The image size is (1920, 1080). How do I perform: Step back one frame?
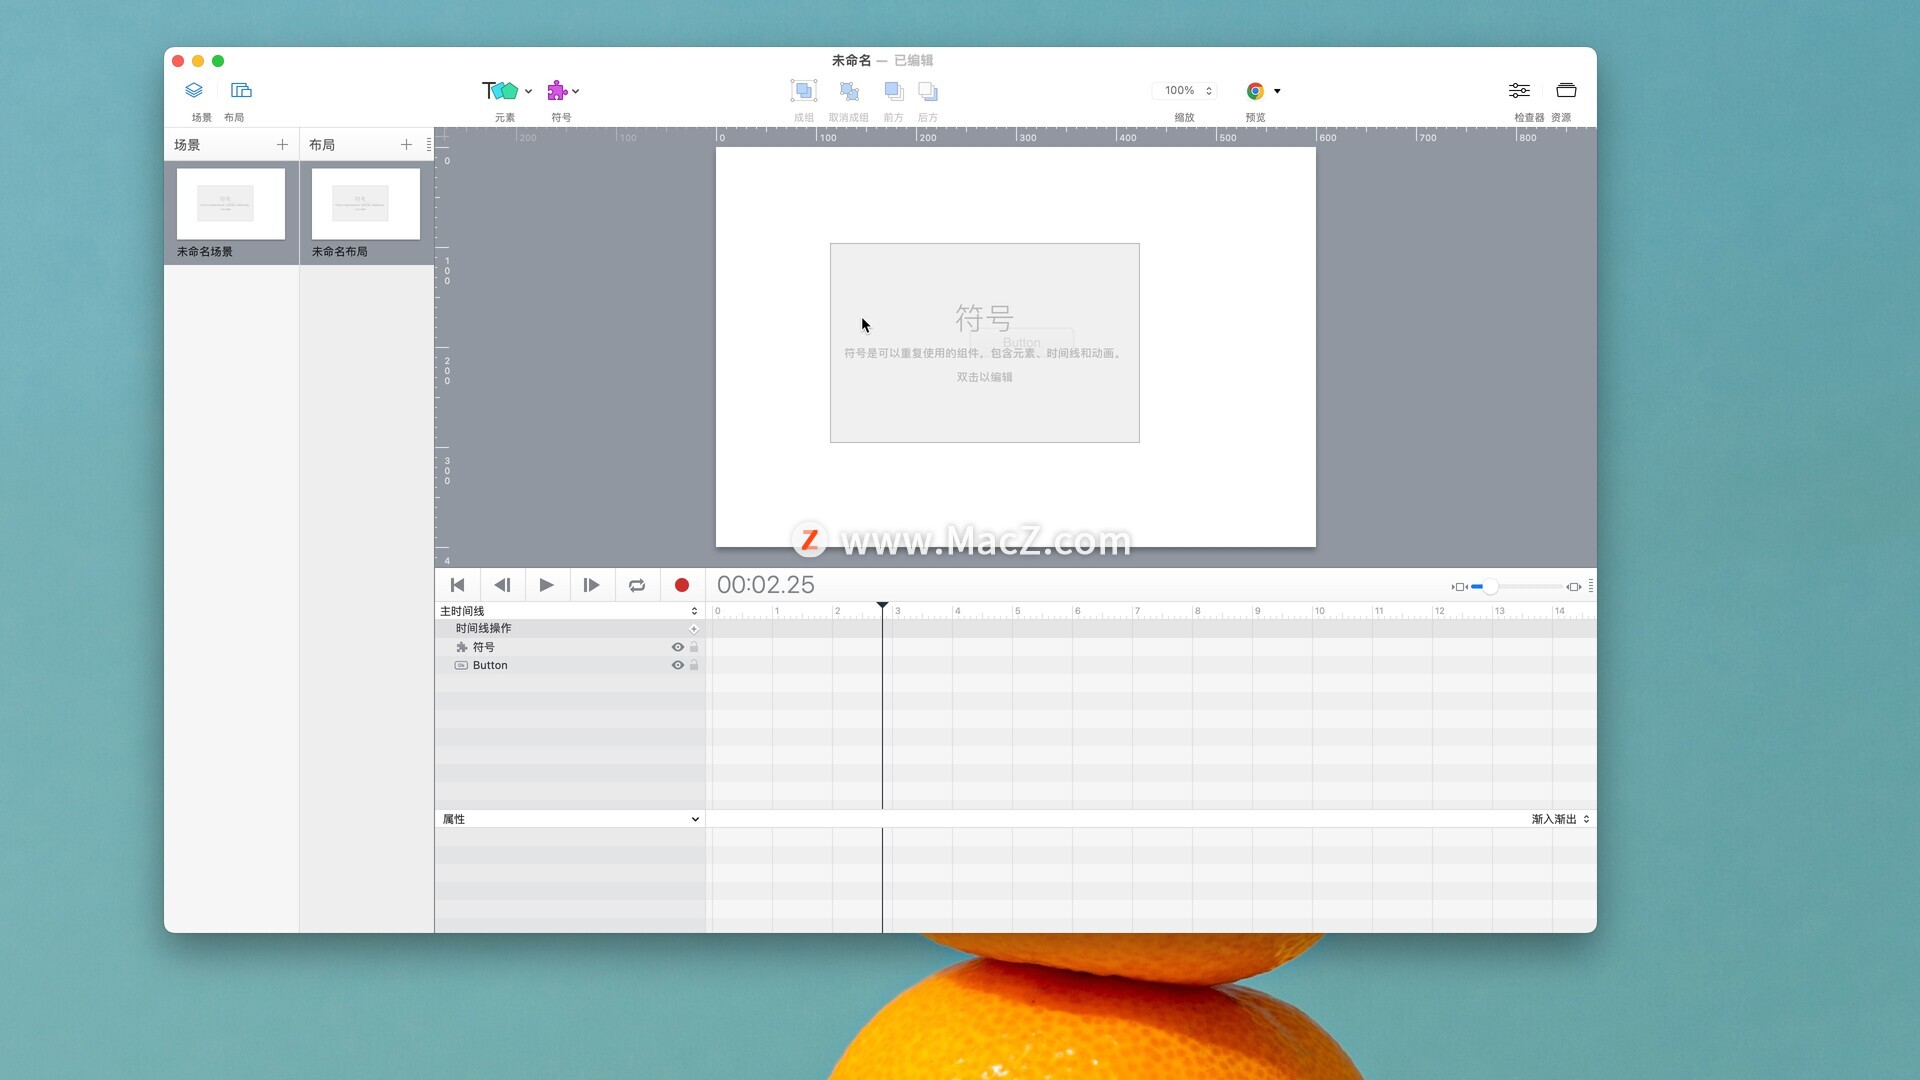pos(502,585)
